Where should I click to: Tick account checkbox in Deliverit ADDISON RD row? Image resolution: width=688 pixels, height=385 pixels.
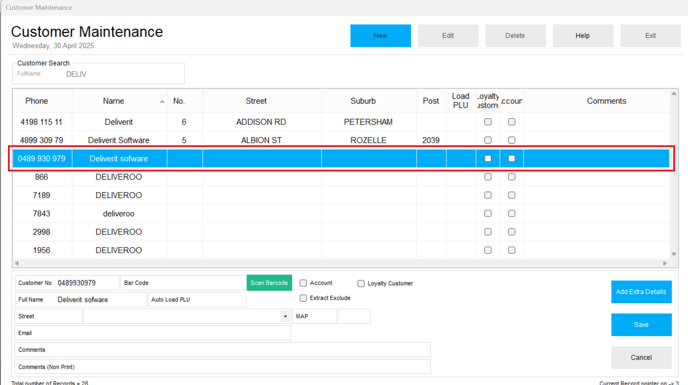point(512,122)
